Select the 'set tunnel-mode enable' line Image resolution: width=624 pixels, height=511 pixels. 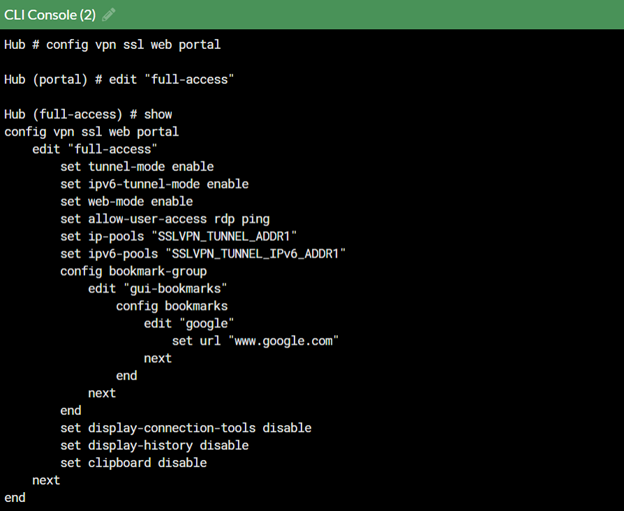pyautogui.click(x=137, y=166)
